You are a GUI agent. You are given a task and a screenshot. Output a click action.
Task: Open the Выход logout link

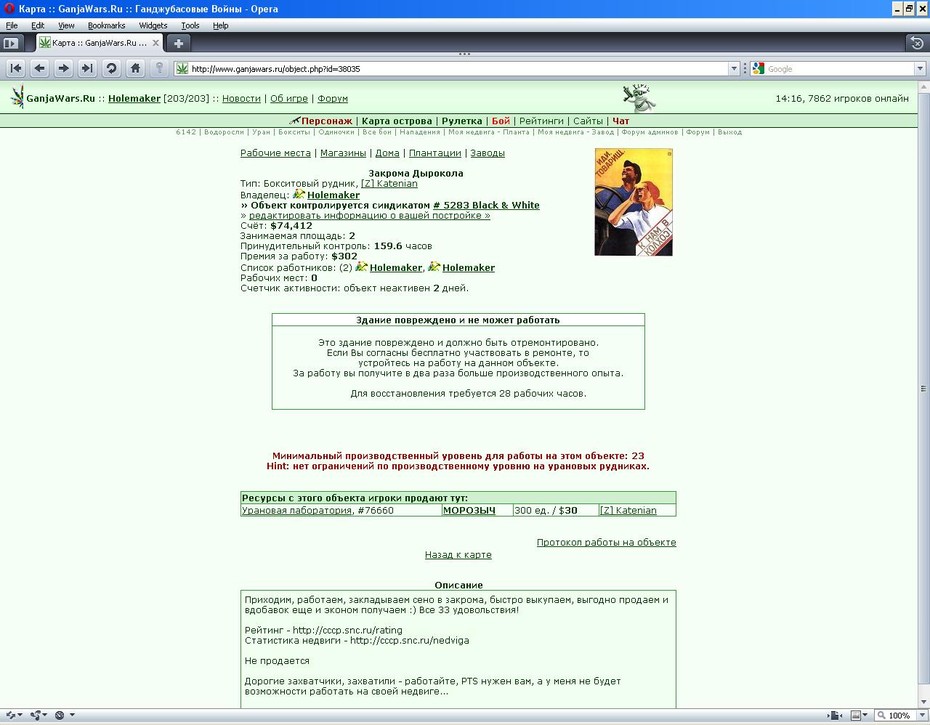pos(730,132)
